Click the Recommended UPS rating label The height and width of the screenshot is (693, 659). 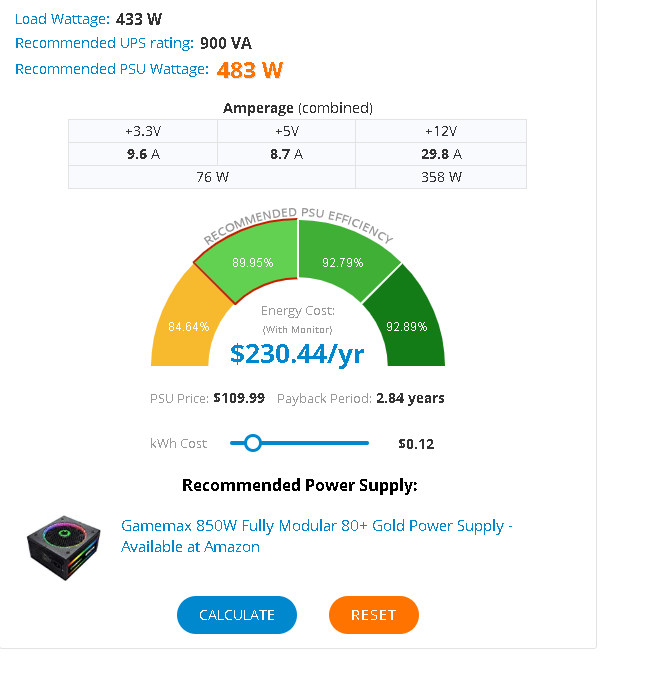coord(104,43)
